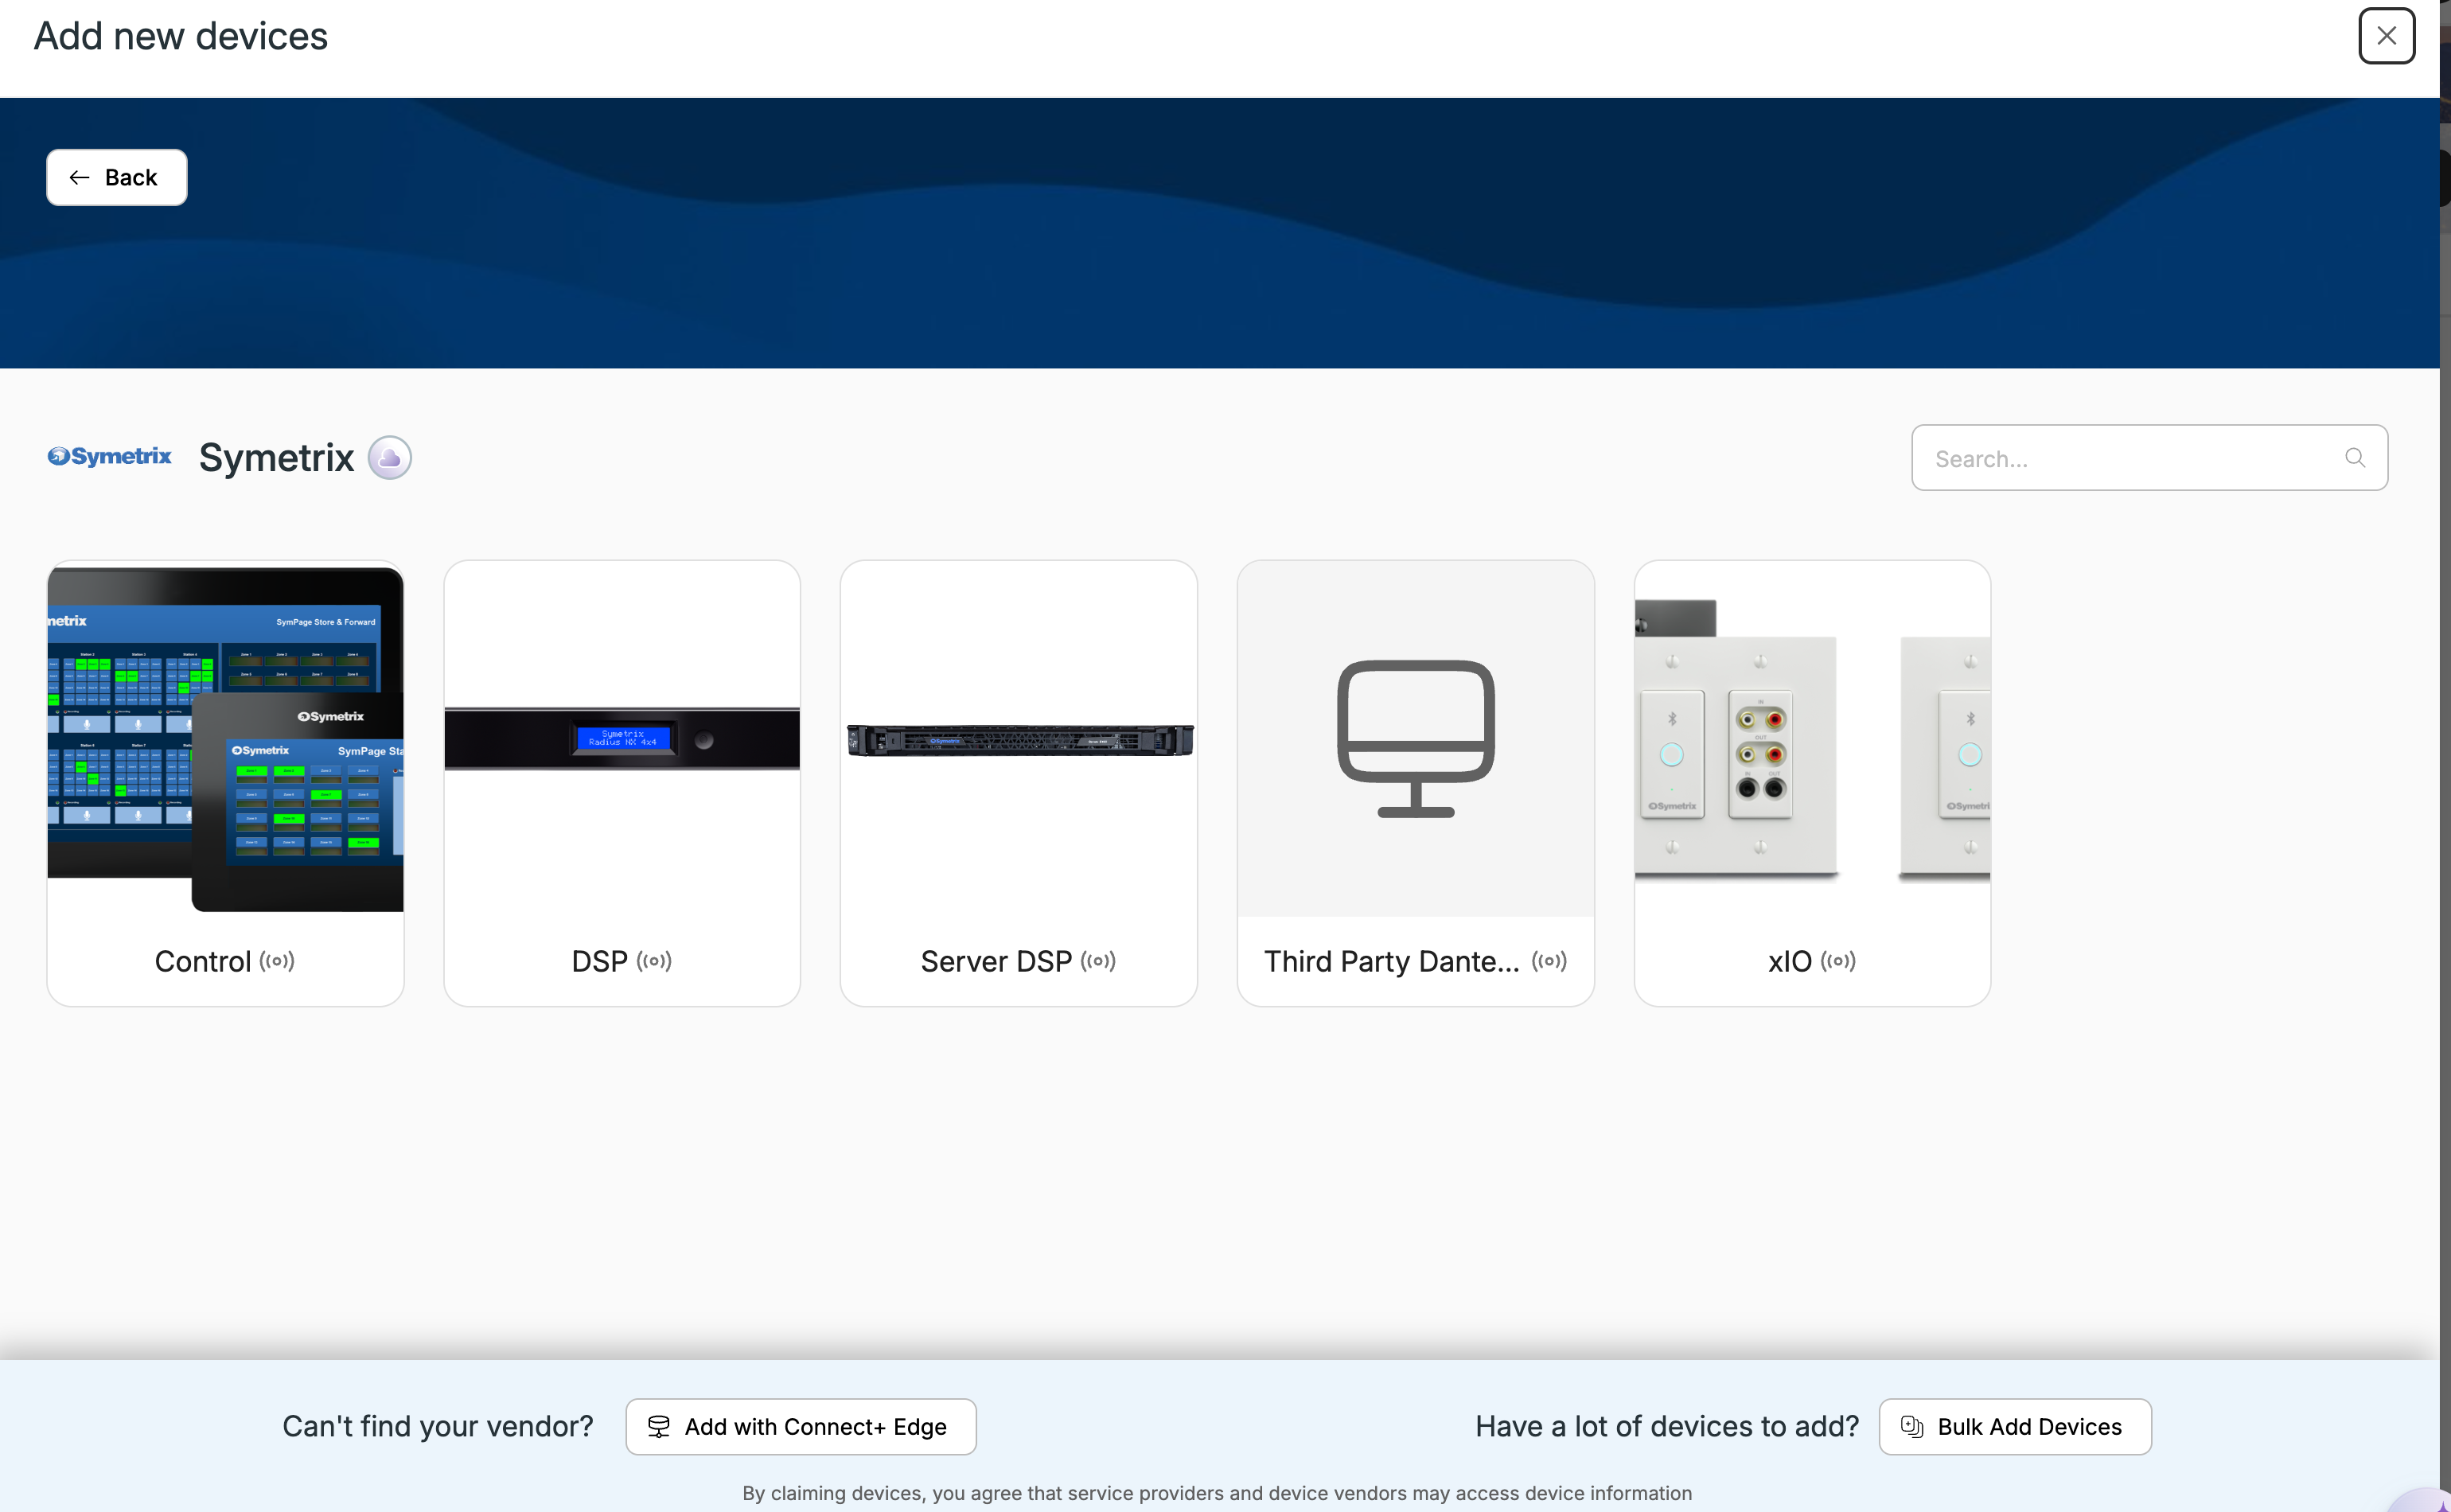This screenshot has width=2451, height=1512.
Task: Select the Server DSP card label
Action: [x=996, y=961]
